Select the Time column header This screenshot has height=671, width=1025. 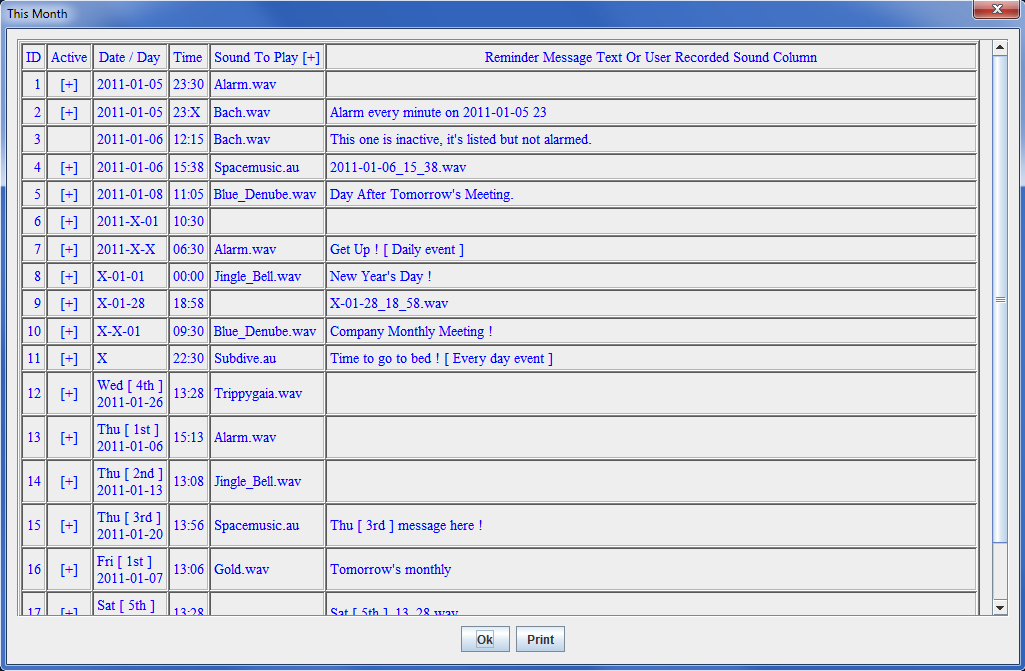click(188, 58)
